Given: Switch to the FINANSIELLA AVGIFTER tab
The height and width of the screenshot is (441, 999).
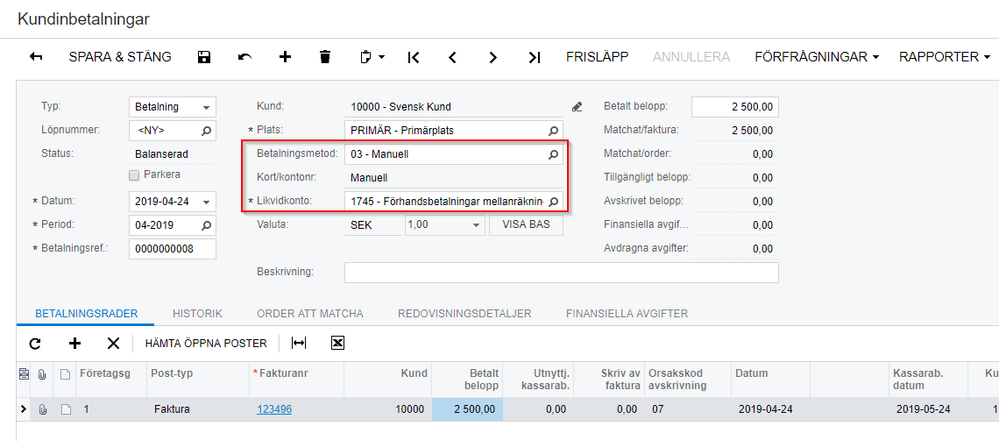Looking at the screenshot, I should pos(627,314).
